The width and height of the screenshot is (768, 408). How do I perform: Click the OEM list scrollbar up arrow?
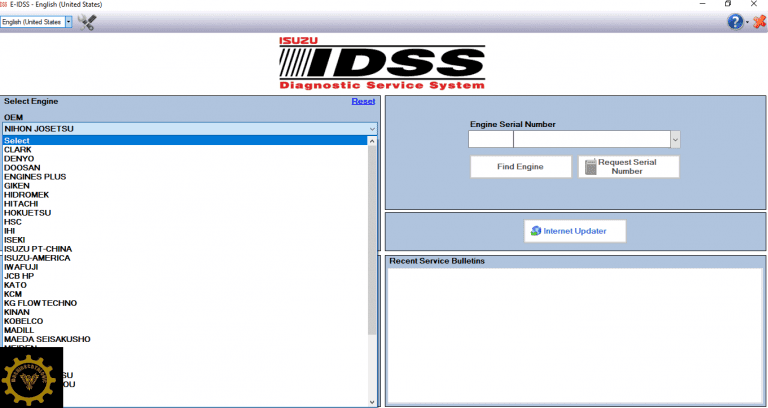click(372, 141)
